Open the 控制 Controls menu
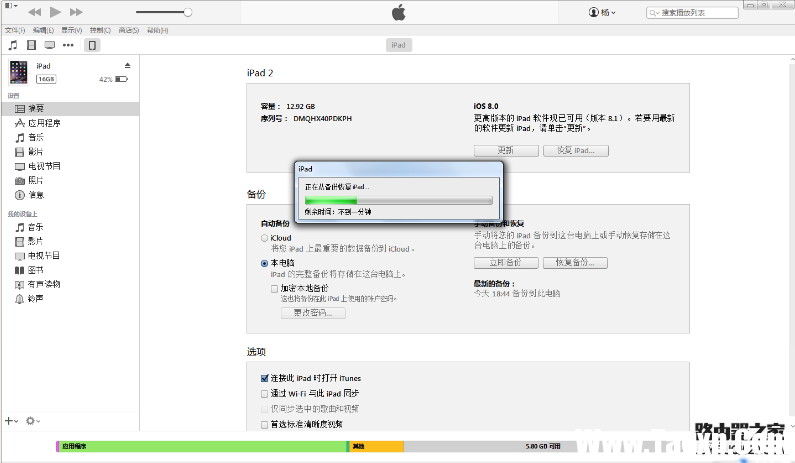Image resolution: width=795 pixels, height=463 pixels. (x=100, y=30)
